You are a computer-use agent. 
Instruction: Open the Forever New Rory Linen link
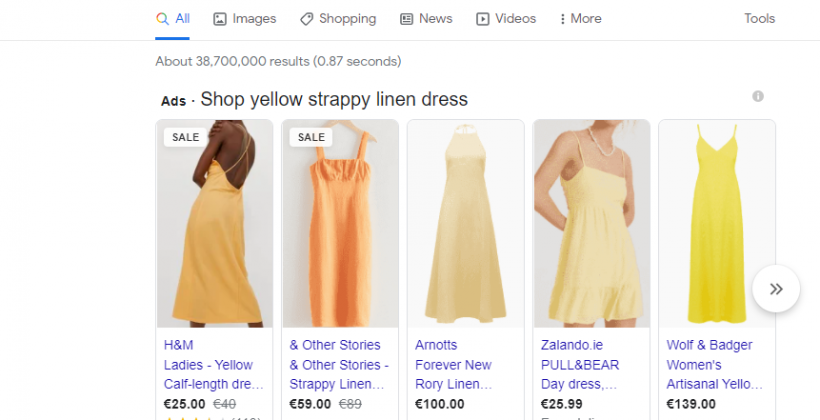click(453, 374)
